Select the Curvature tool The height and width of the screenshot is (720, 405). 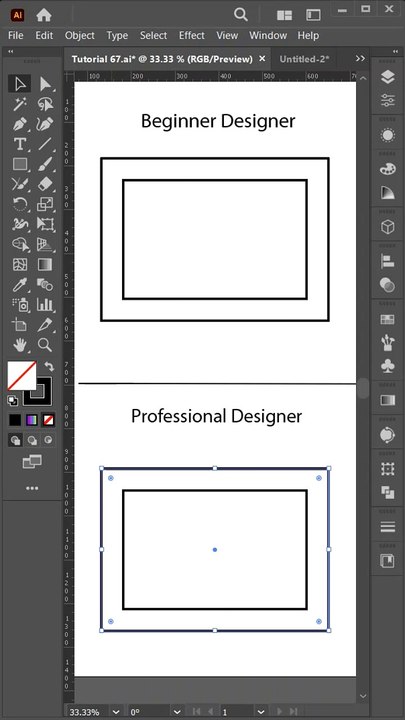click(45, 124)
